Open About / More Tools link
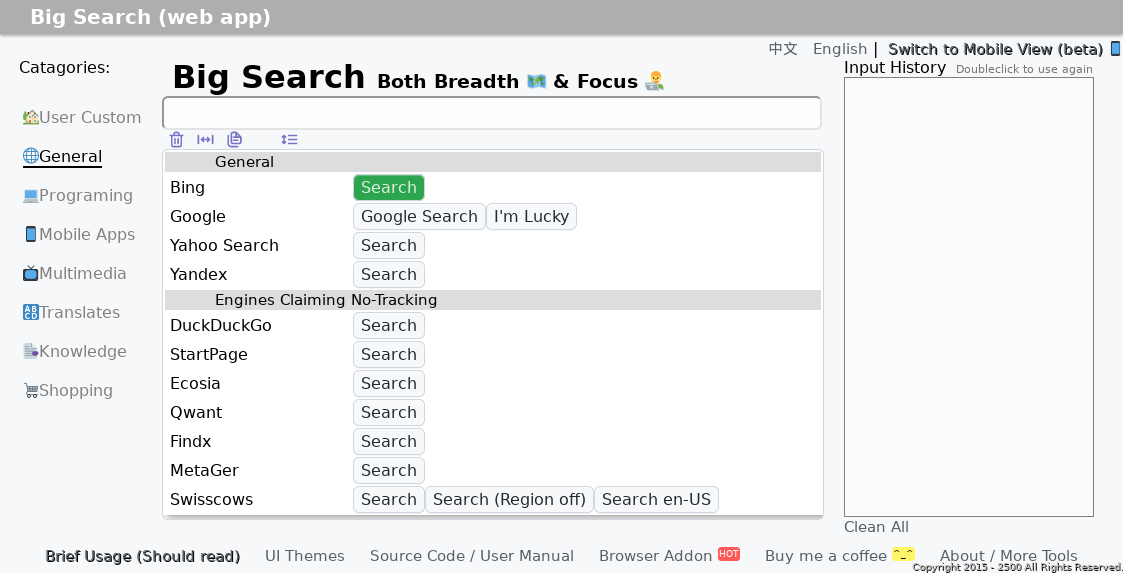 (x=1008, y=556)
